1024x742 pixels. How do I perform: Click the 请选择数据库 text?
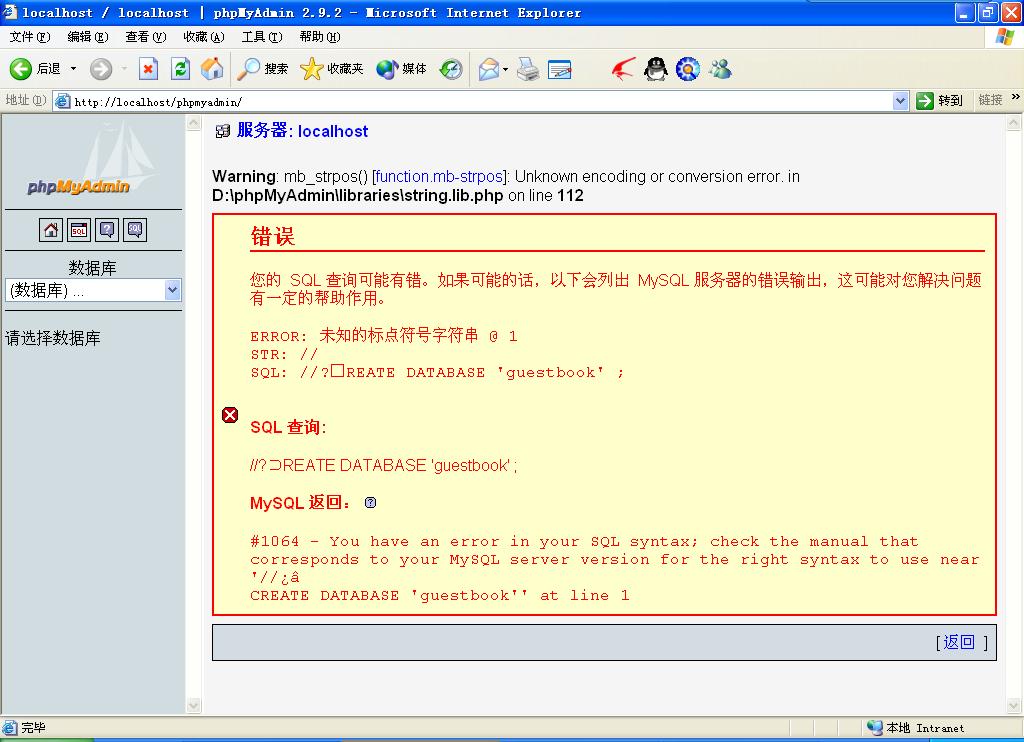tap(53, 338)
